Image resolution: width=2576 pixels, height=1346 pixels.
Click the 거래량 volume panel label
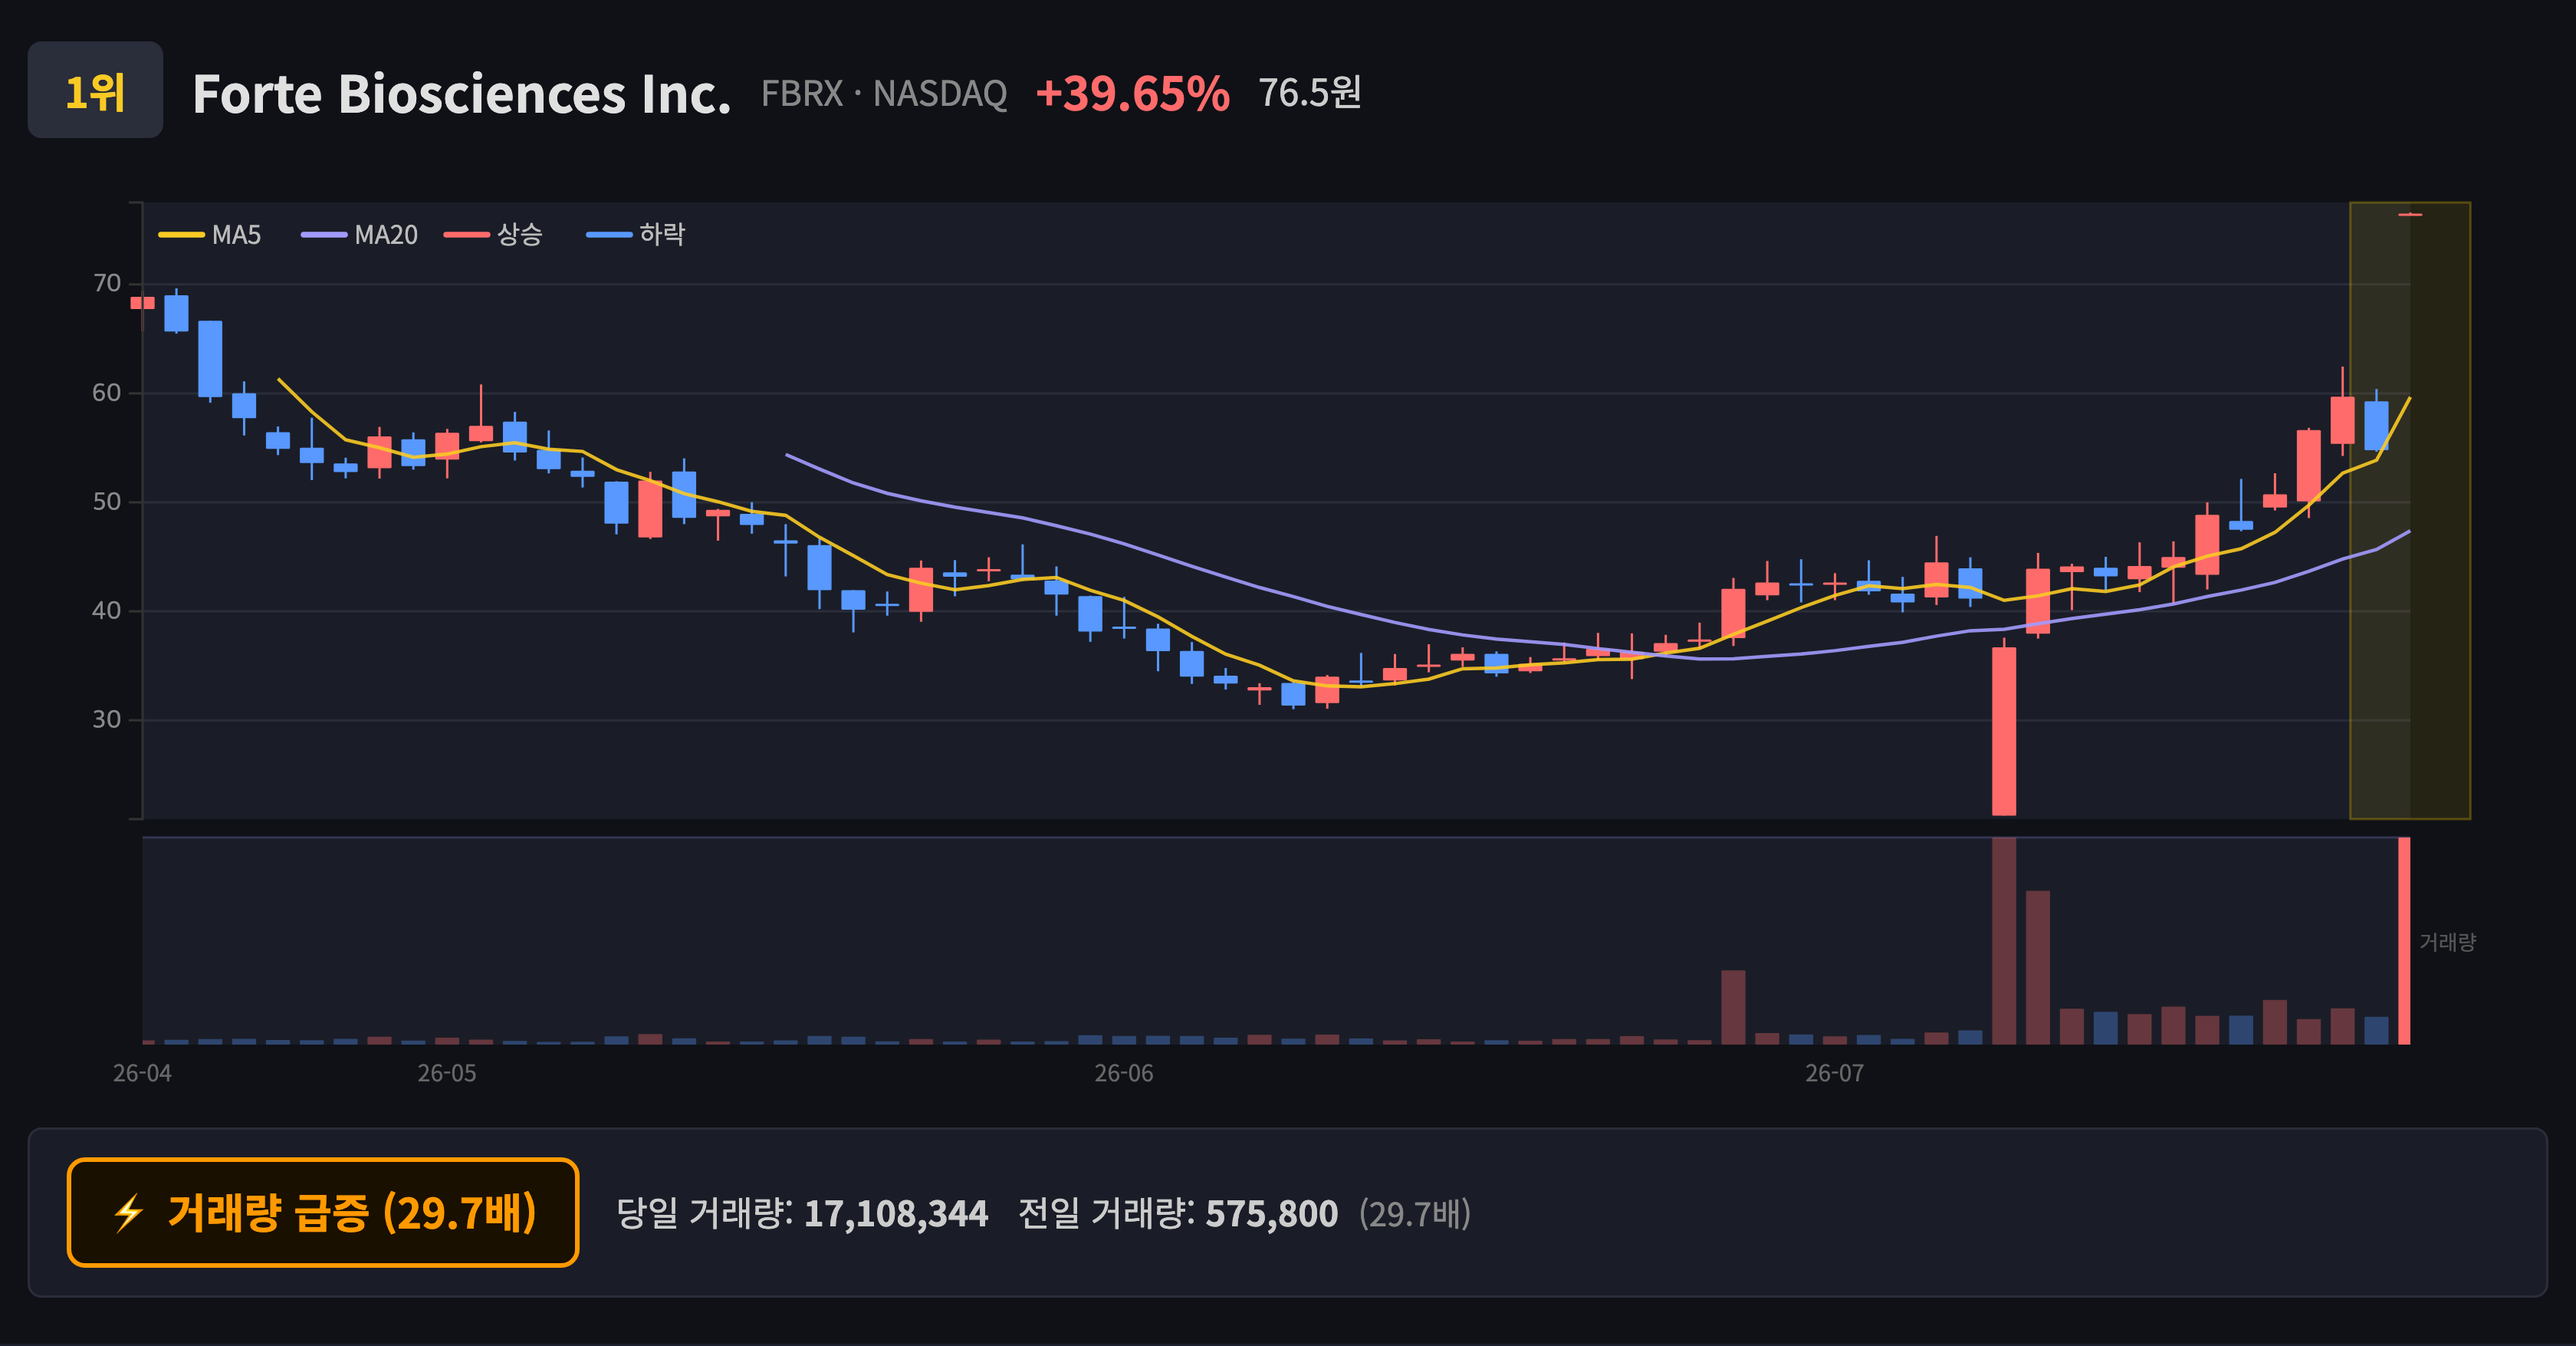click(x=2447, y=942)
